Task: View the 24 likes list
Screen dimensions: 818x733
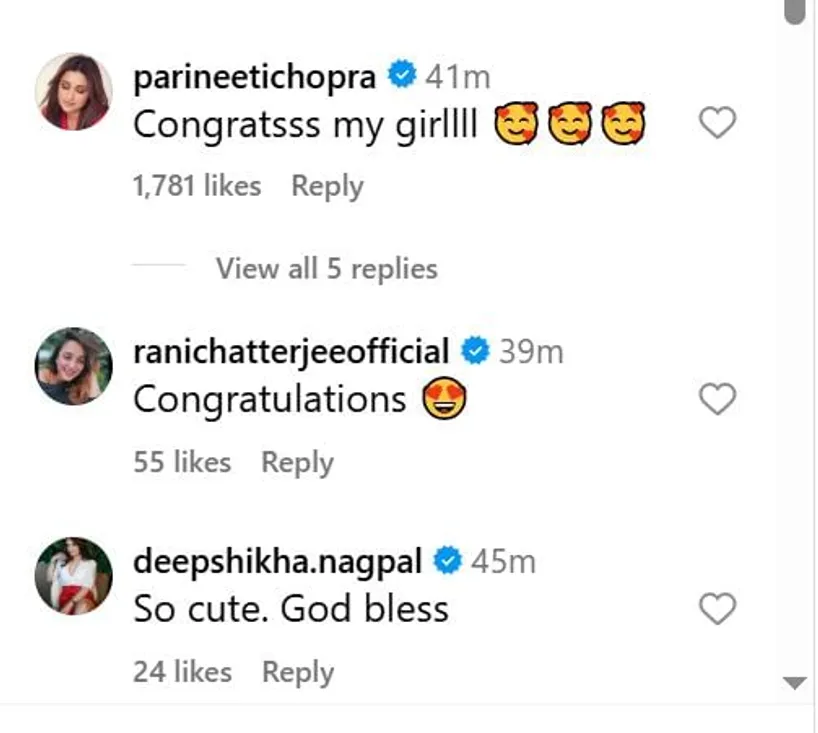Action: click(x=182, y=673)
